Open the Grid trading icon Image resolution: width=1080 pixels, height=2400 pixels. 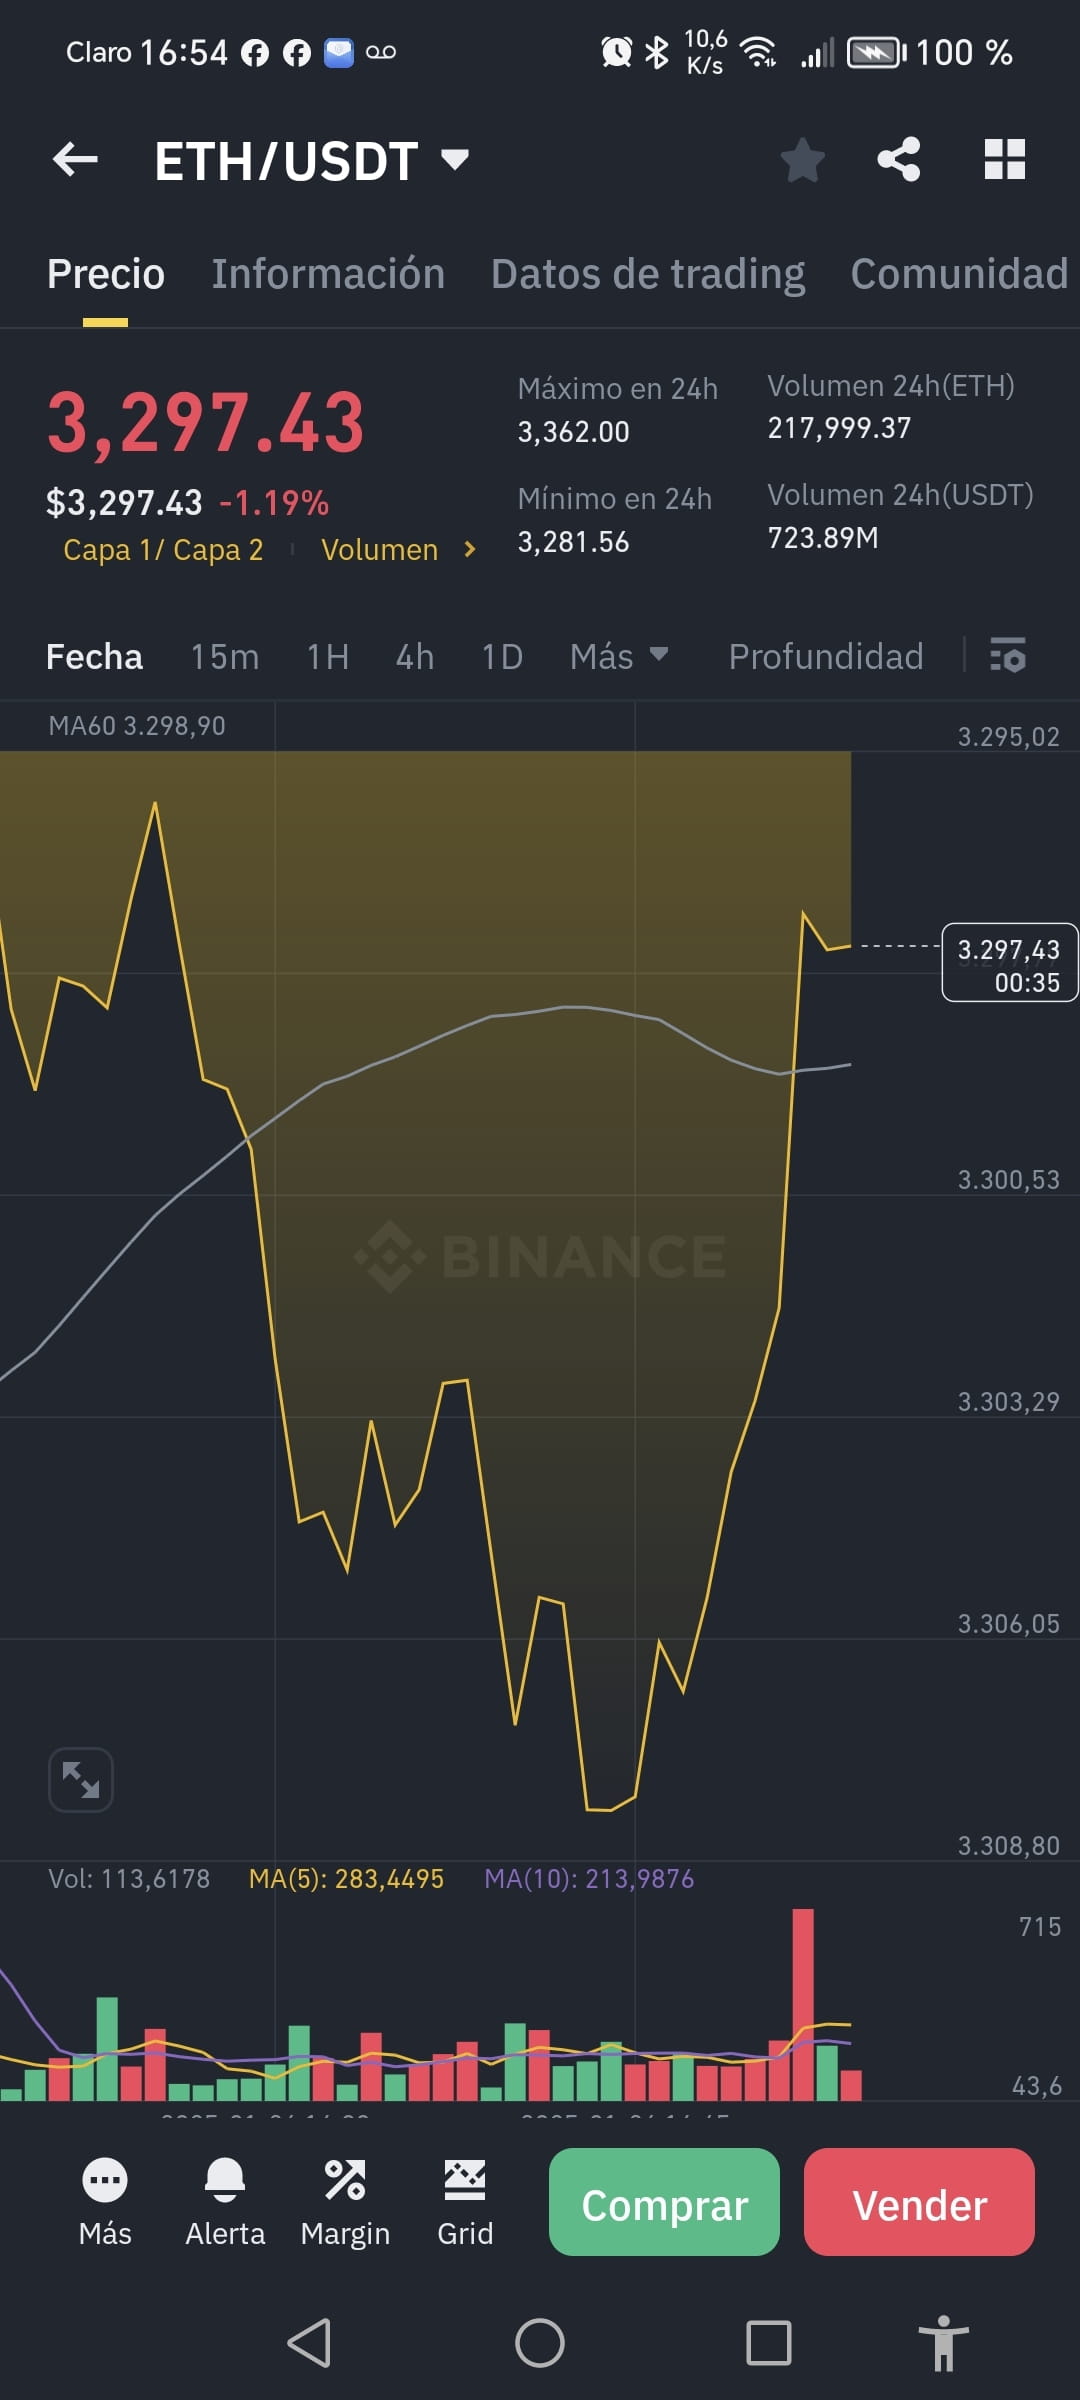click(x=465, y=2180)
